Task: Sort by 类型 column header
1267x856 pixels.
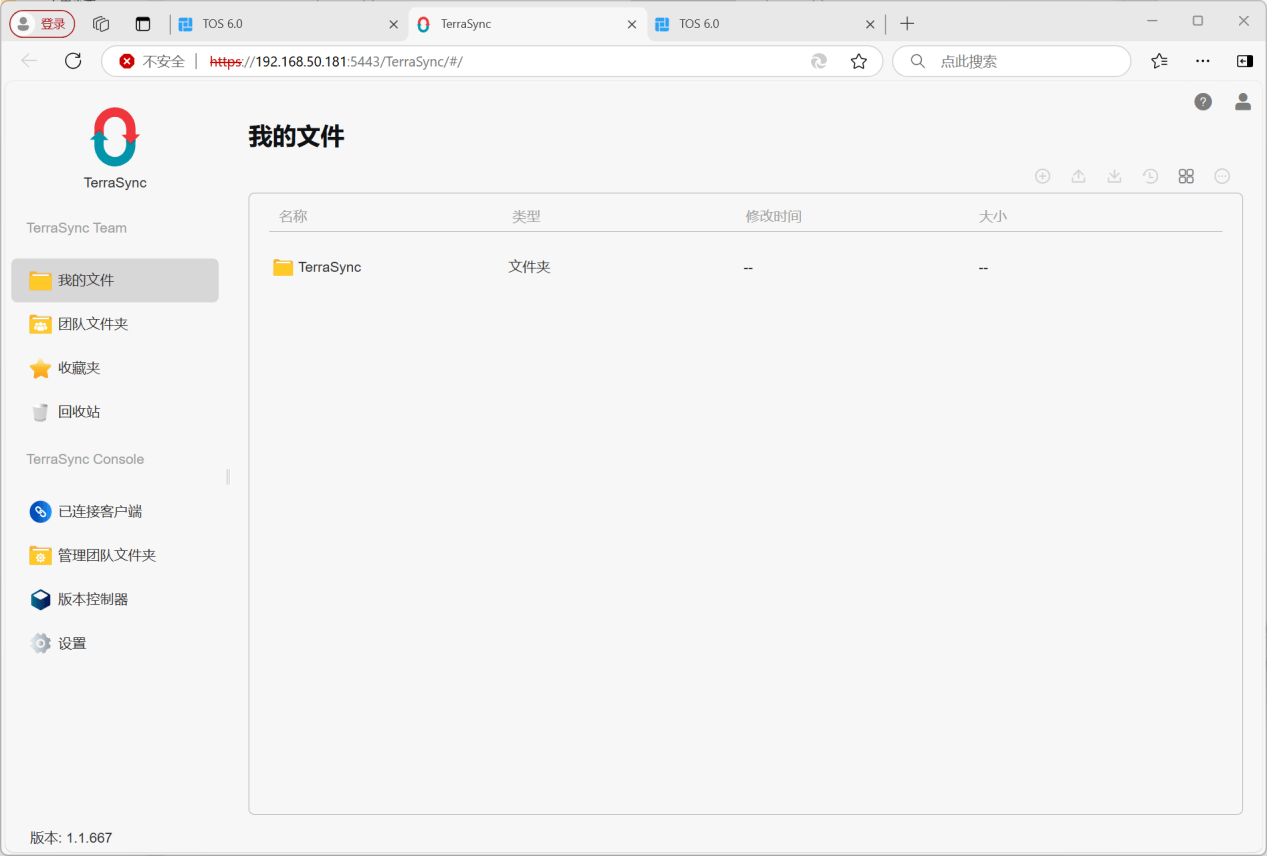Action: click(526, 216)
